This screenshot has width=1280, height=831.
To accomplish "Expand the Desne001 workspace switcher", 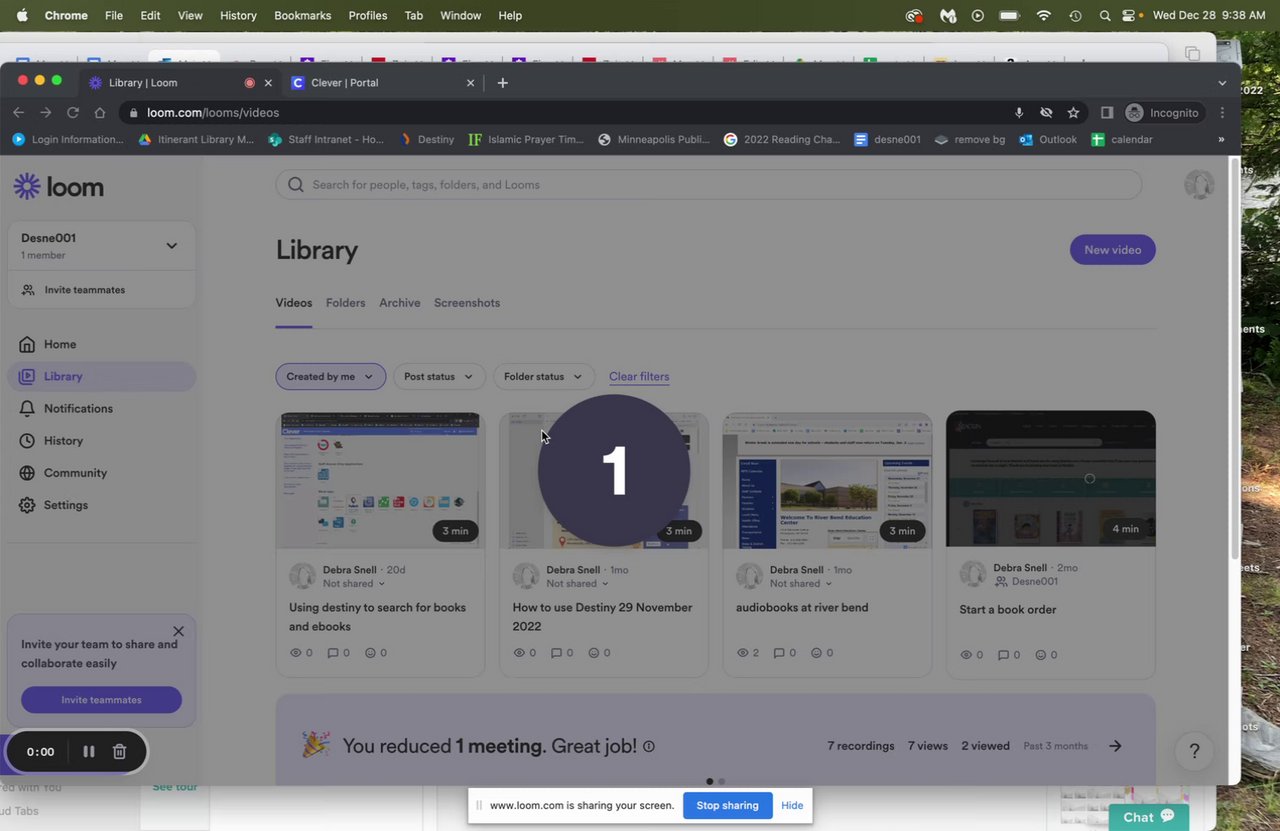I will coord(101,246).
